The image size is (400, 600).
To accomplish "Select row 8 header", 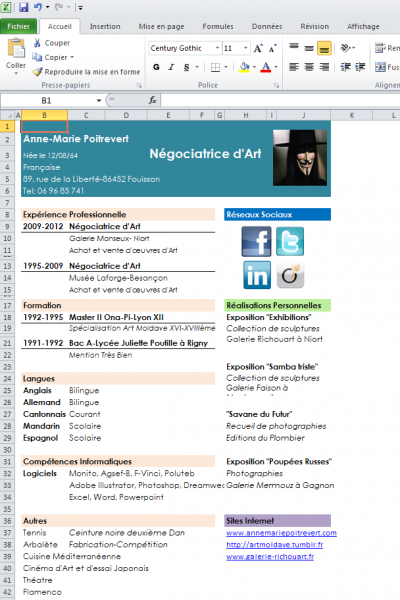I will click(x=7, y=215).
